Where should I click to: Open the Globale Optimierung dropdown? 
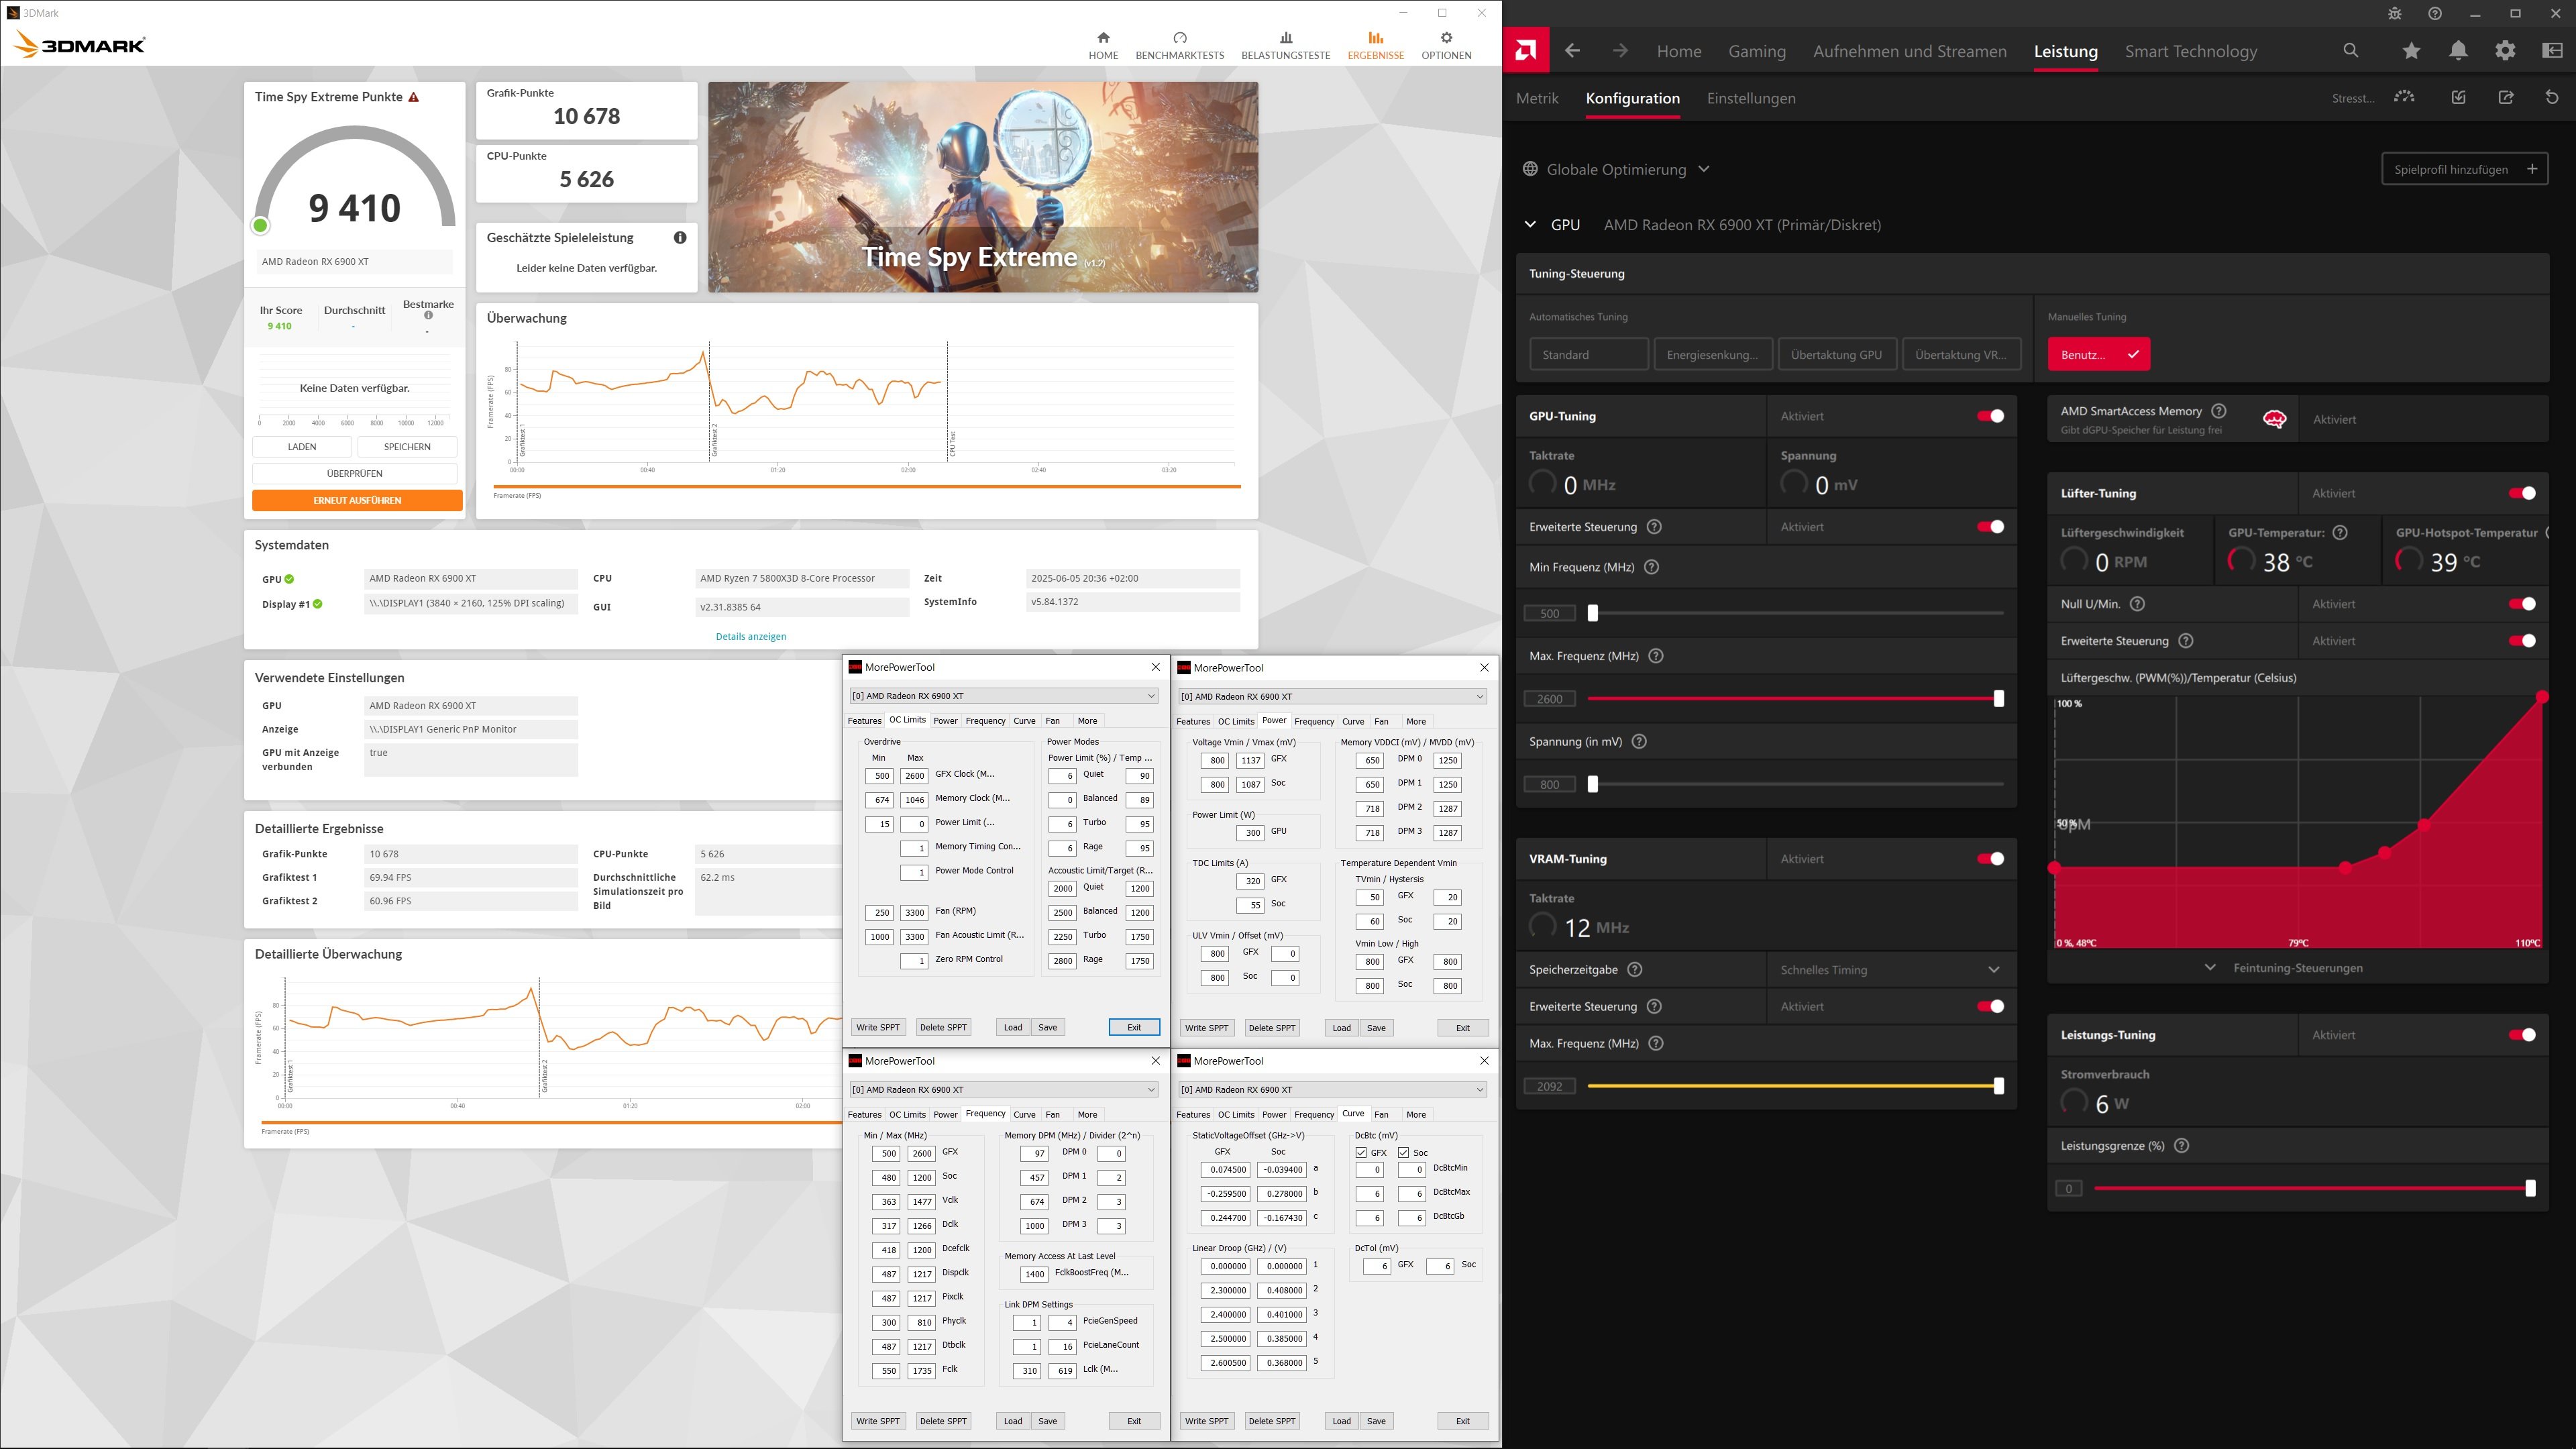click(1617, 169)
